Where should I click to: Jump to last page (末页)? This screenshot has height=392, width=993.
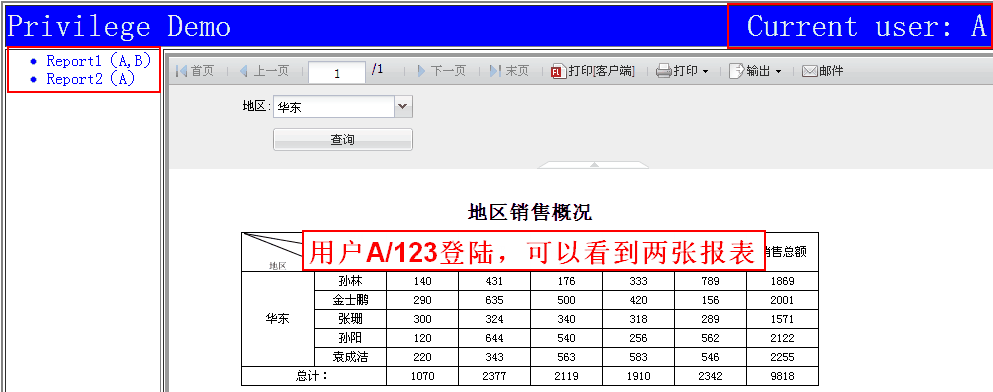click(509, 72)
